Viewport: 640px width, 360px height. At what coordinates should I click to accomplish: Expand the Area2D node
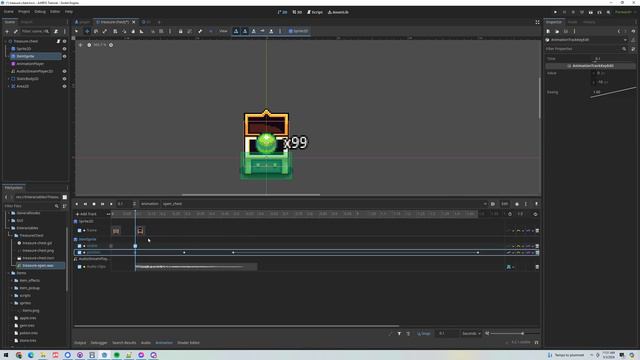click(x=9, y=87)
